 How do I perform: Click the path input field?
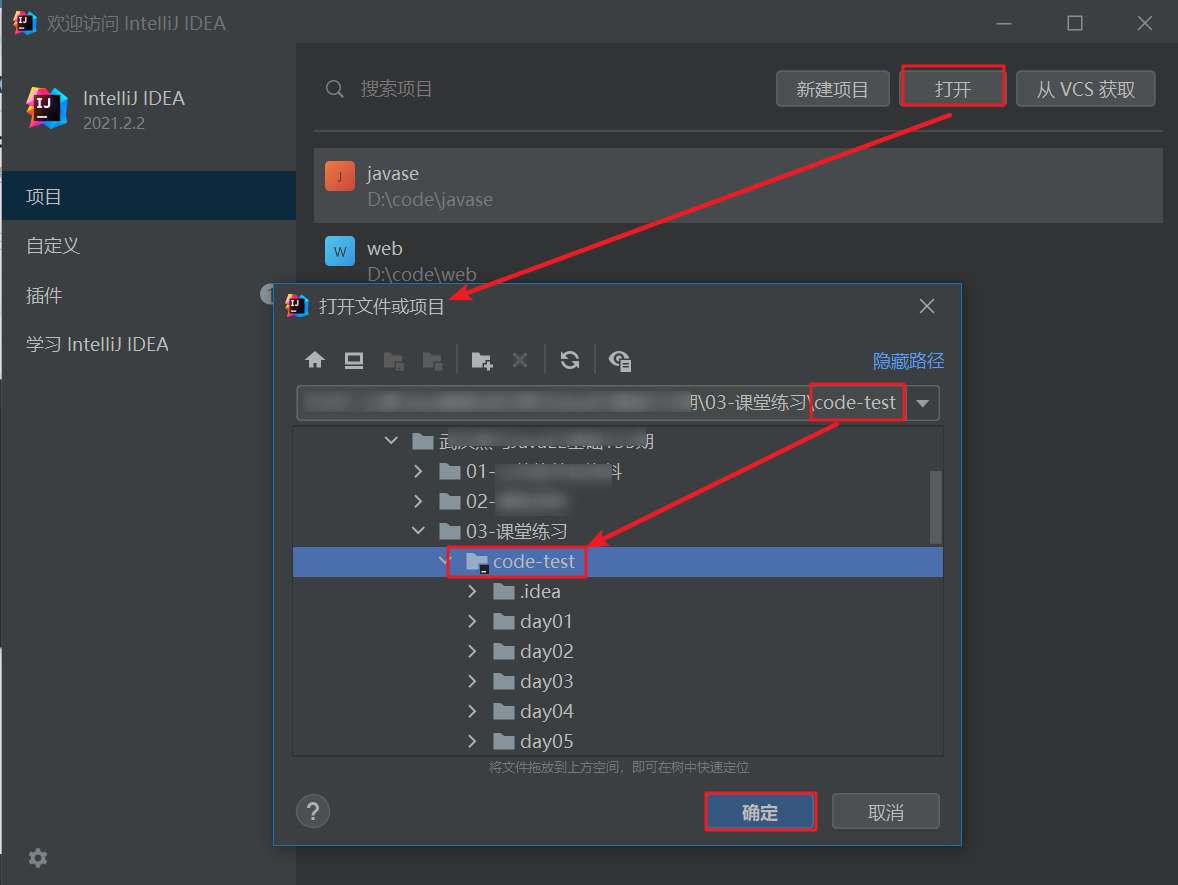[x=601, y=403]
